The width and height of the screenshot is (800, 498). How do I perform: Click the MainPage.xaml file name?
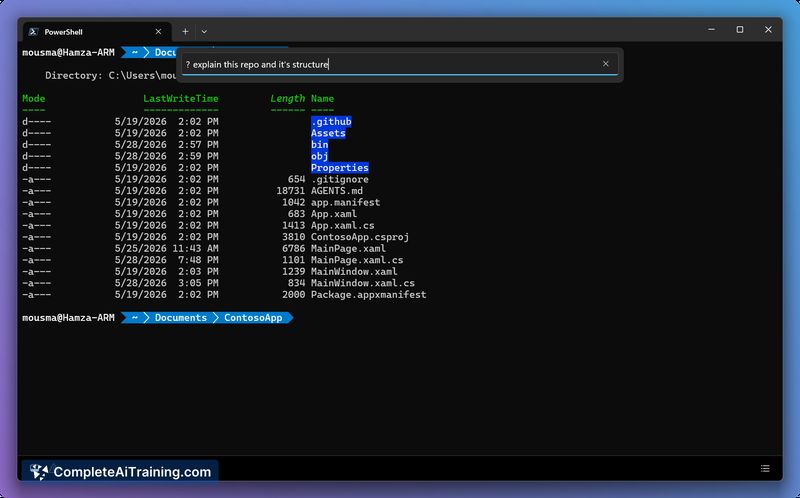point(348,248)
